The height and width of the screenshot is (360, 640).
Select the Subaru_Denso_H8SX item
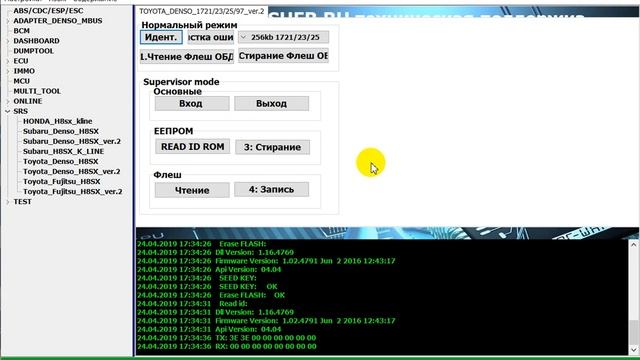[x=61, y=131]
